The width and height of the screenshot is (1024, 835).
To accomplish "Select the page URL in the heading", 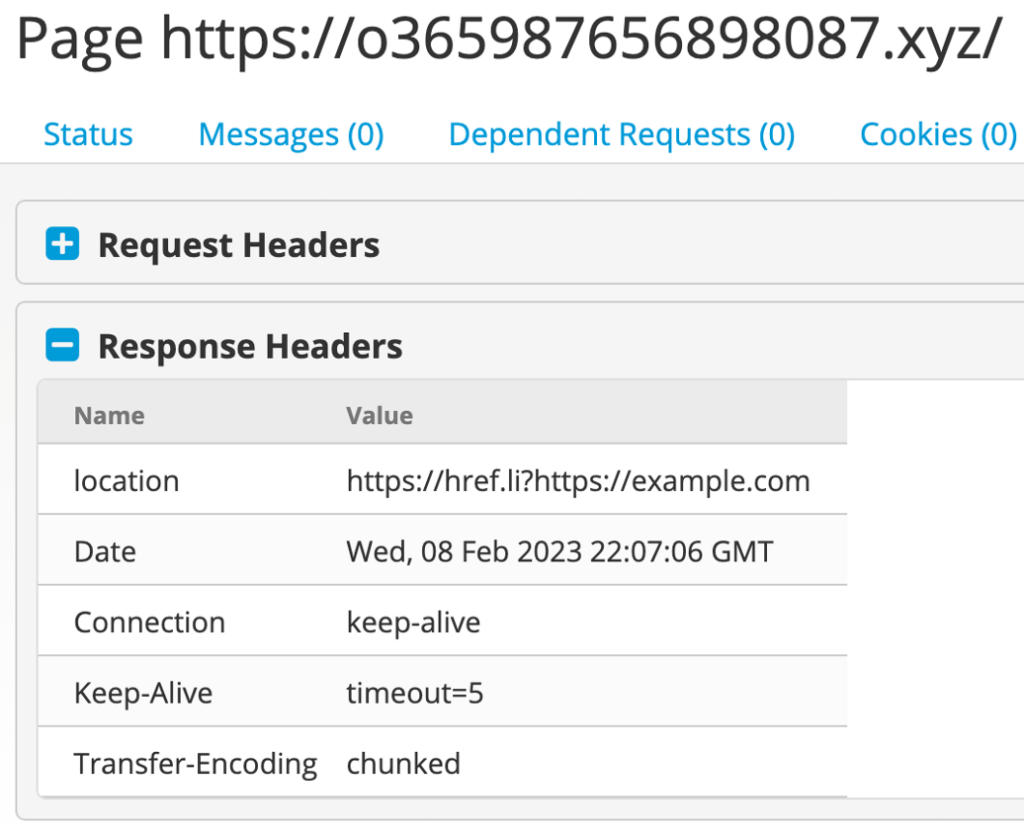I will [x=511, y=38].
